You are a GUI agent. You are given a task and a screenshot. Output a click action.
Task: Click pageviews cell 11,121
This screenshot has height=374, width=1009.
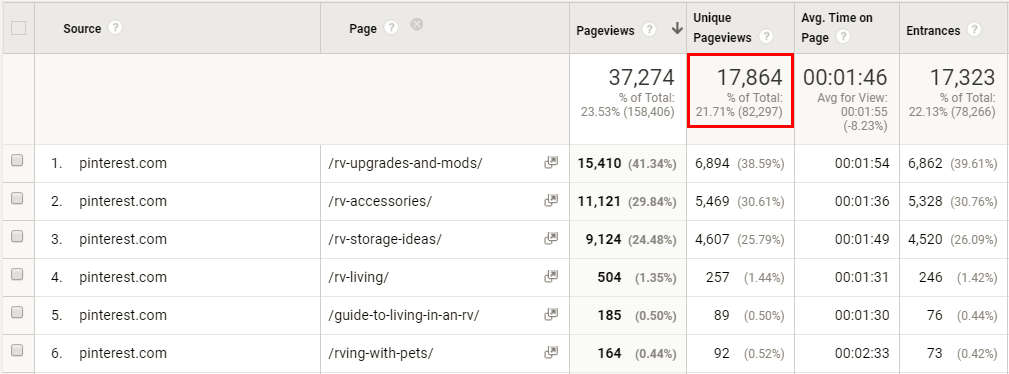pos(599,201)
